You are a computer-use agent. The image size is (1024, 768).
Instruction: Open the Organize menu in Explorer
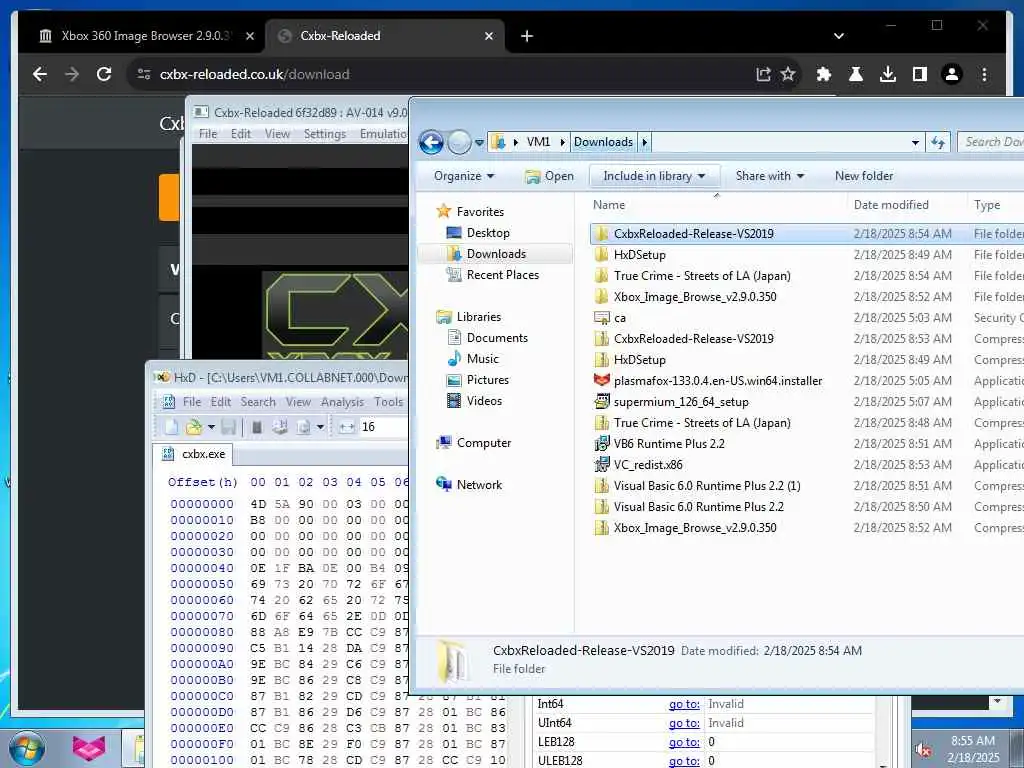pyautogui.click(x=464, y=176)
